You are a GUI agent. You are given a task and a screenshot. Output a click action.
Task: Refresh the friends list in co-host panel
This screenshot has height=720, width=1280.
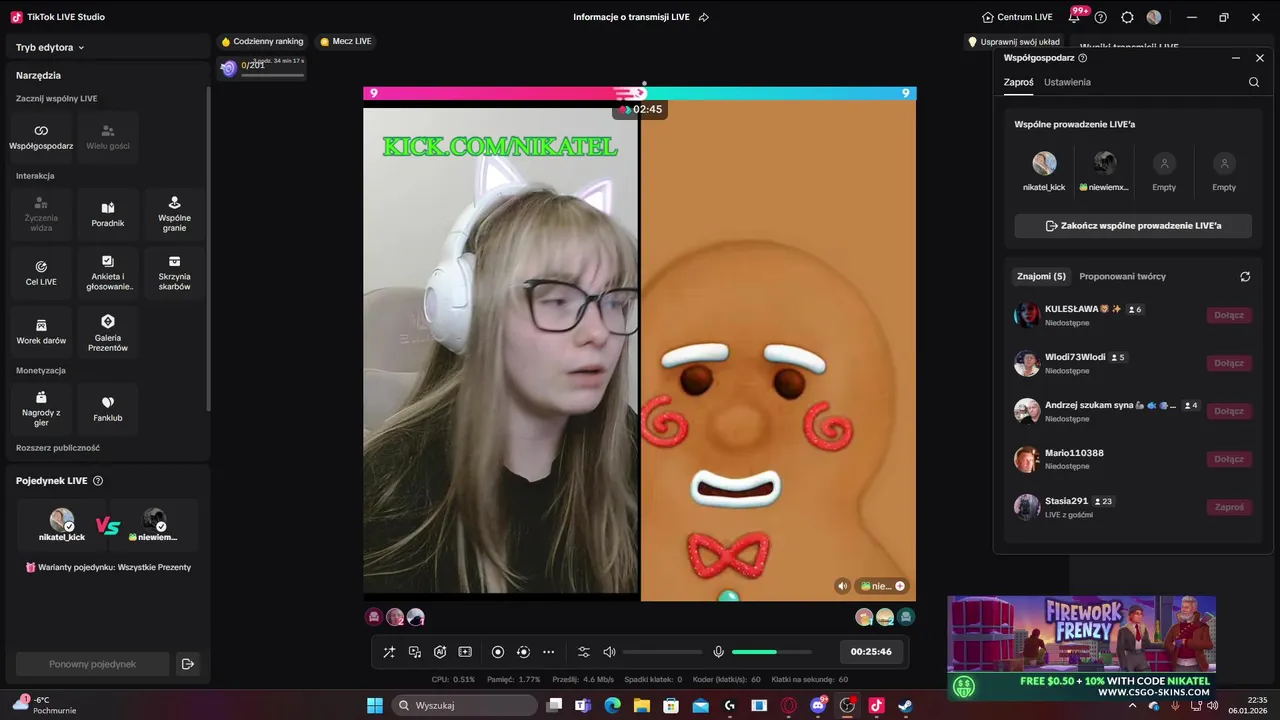tap(1245, 276)
